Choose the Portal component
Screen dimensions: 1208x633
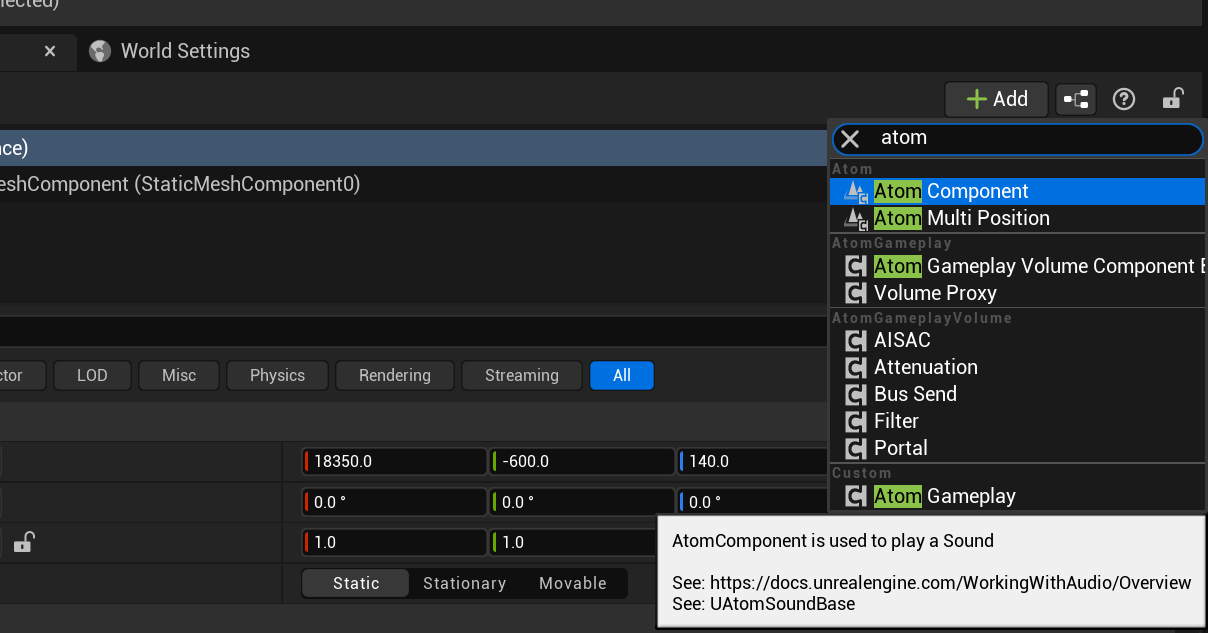click(1017, 448)
